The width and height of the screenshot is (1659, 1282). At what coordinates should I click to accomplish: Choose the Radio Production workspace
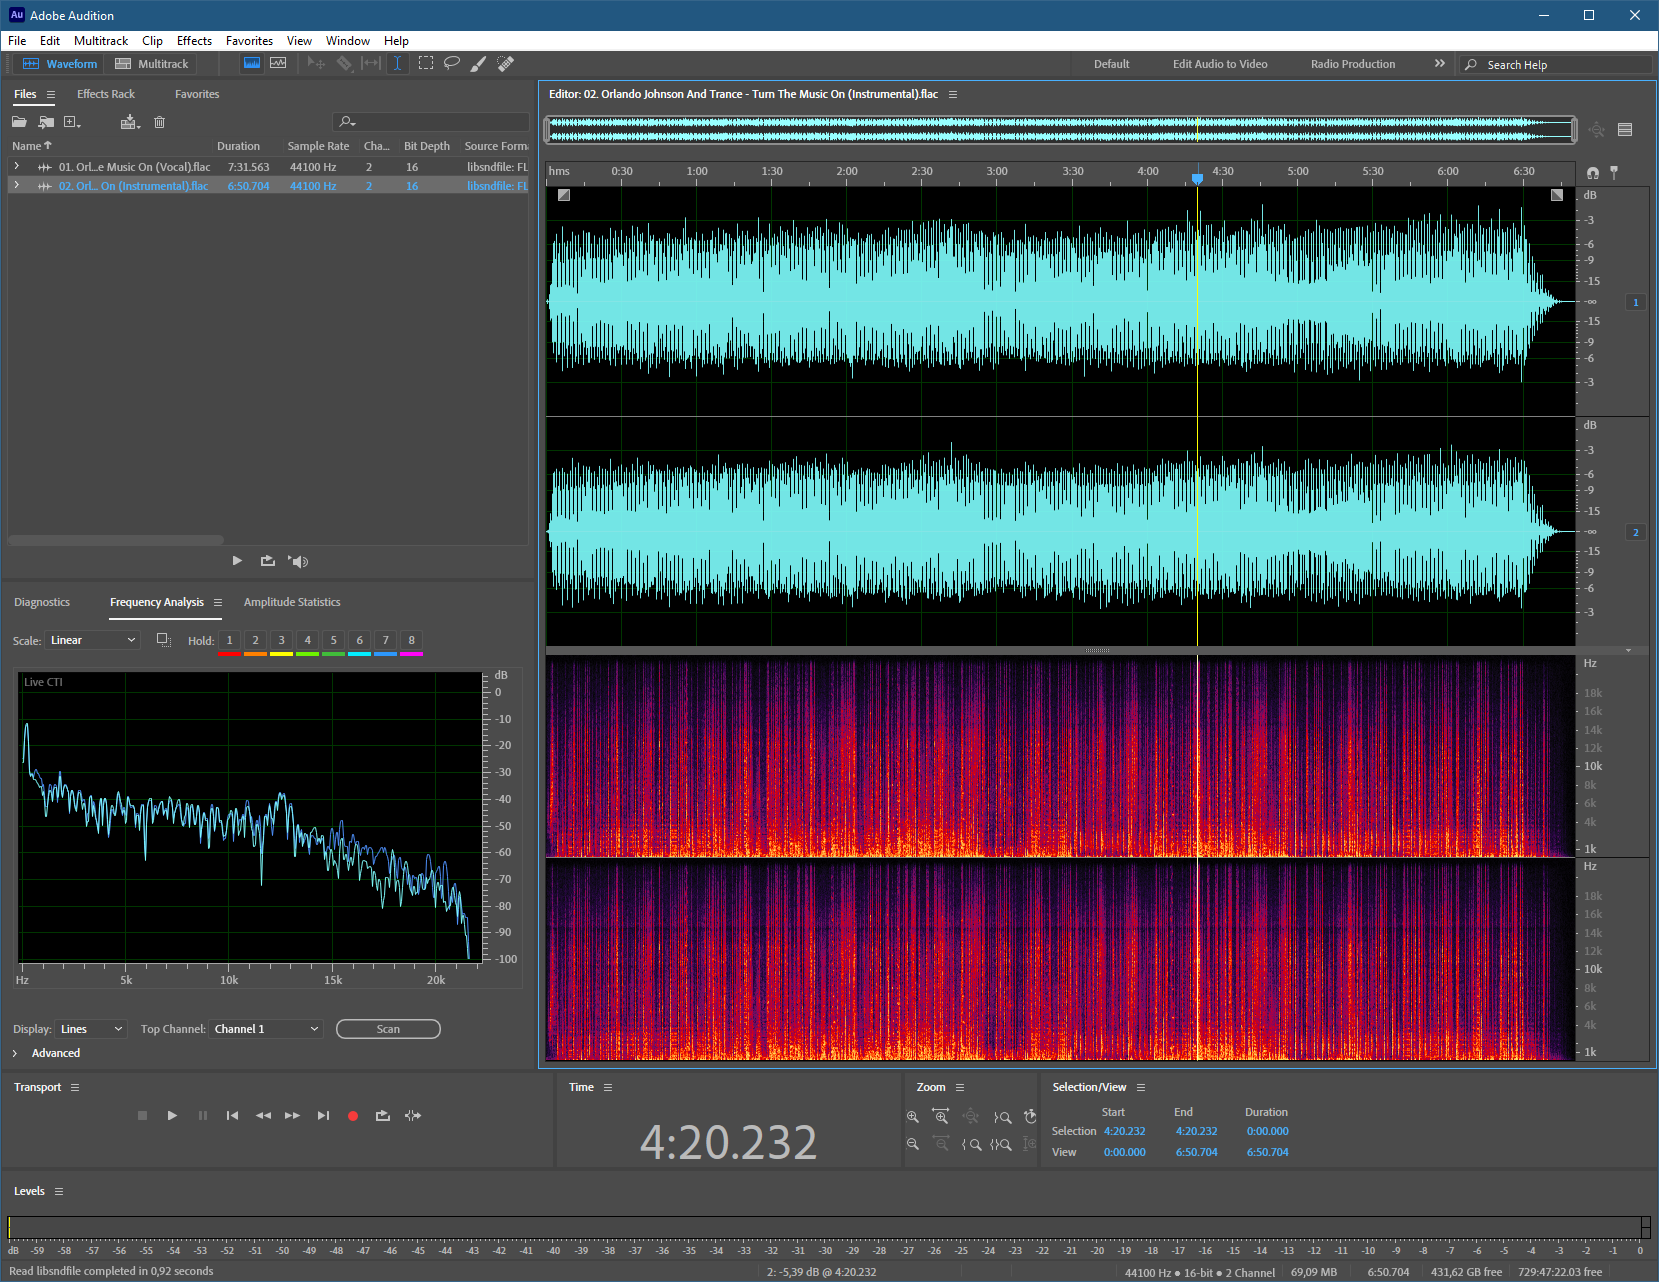click(1353, 64)
